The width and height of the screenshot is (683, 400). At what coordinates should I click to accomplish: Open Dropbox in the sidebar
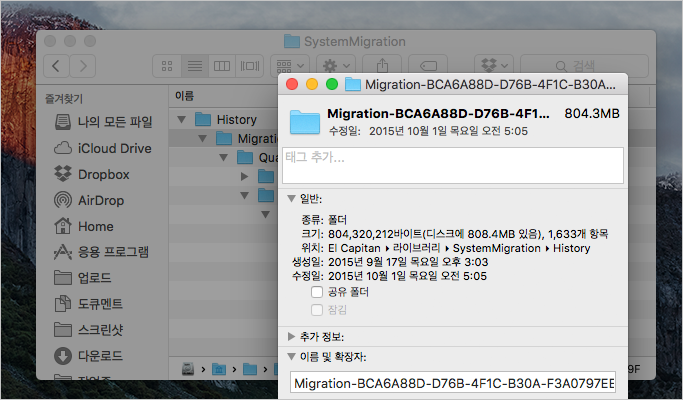[x=92, y=174]
